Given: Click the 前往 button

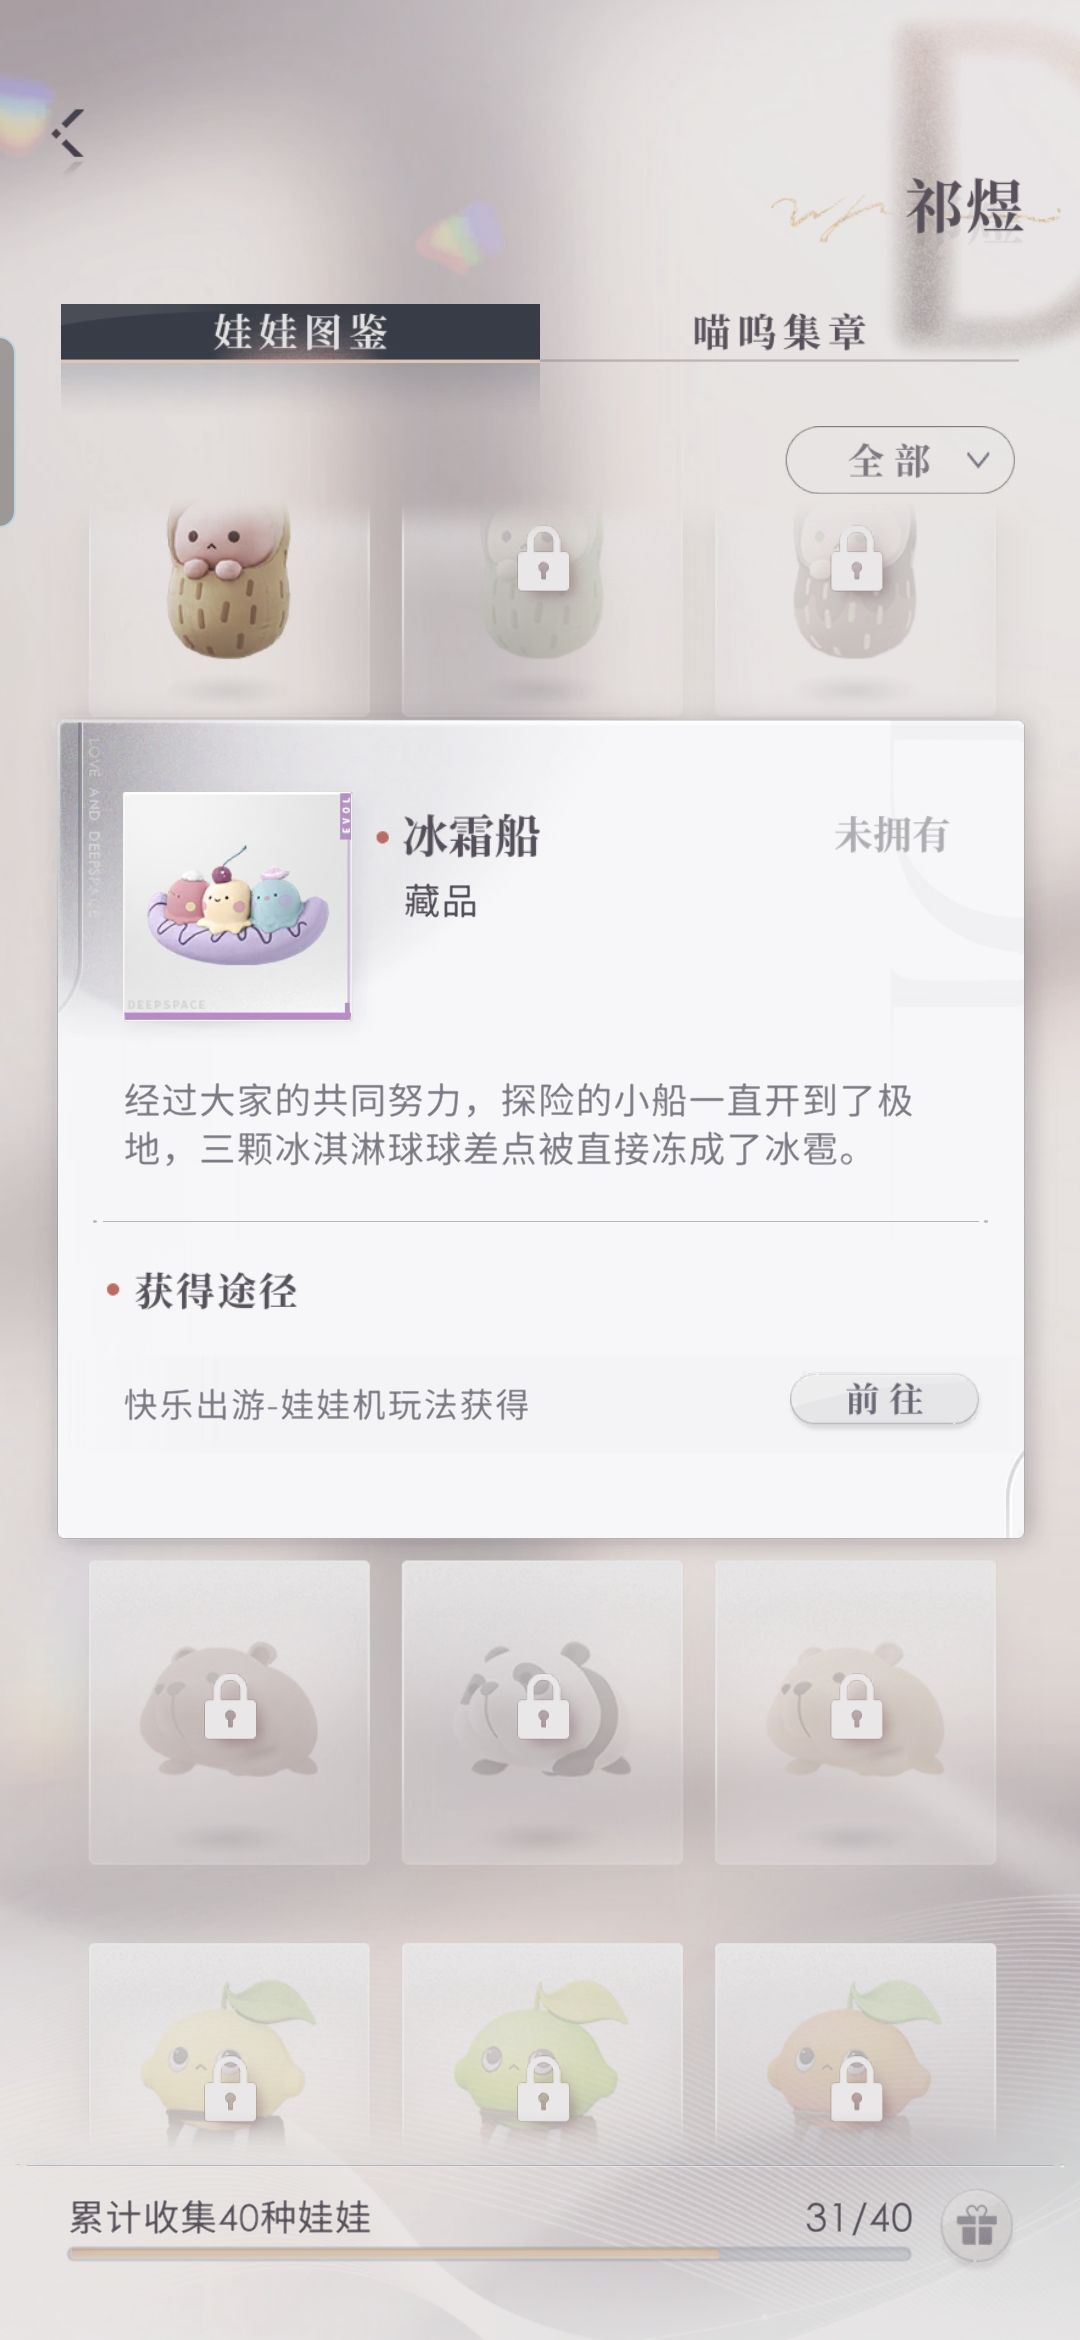Looking at the screenshot, I should pos(884,1399).
